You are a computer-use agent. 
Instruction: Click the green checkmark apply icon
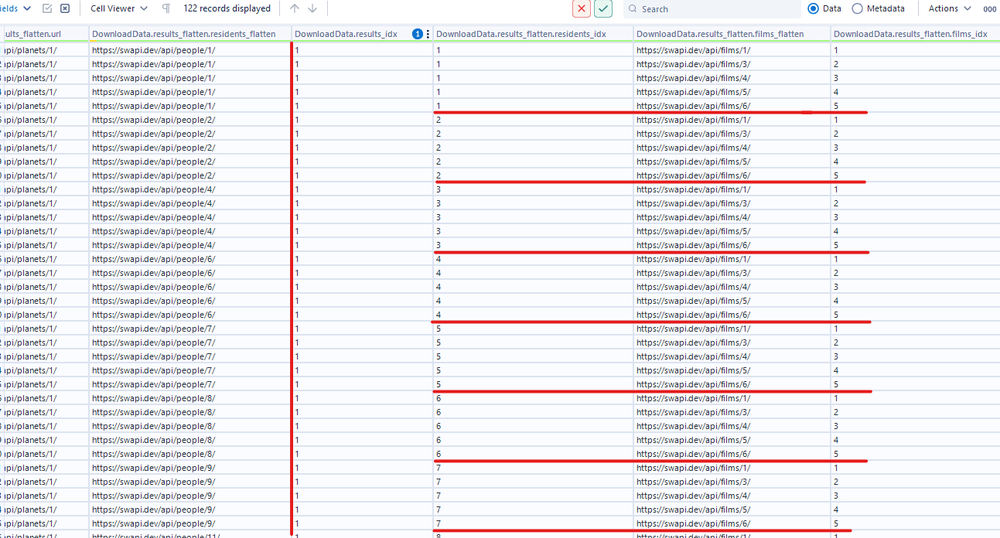coord(603,9)
